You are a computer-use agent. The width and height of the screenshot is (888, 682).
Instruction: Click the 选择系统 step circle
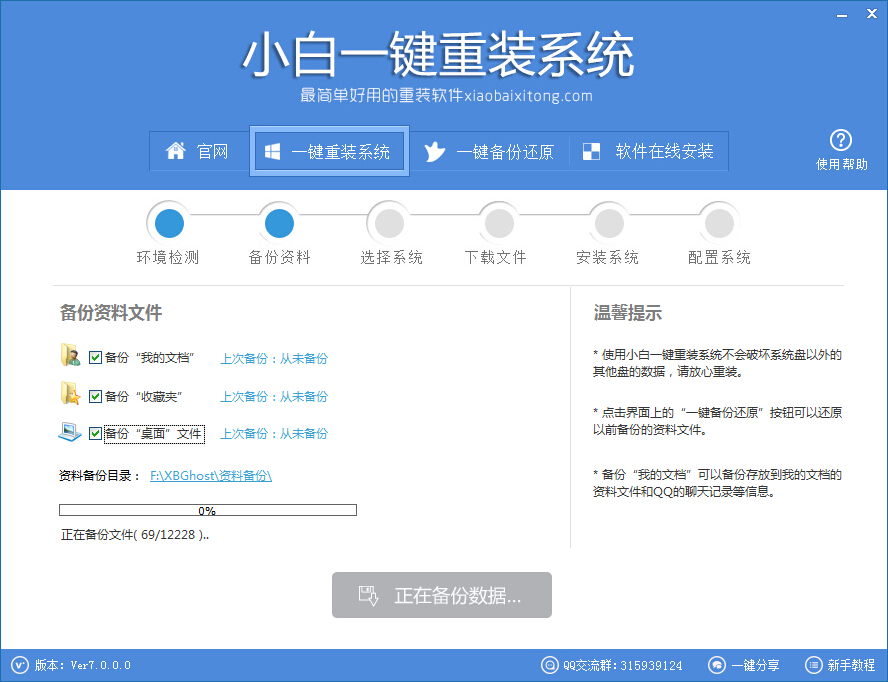pyautogui.click(x=388, y=222)
